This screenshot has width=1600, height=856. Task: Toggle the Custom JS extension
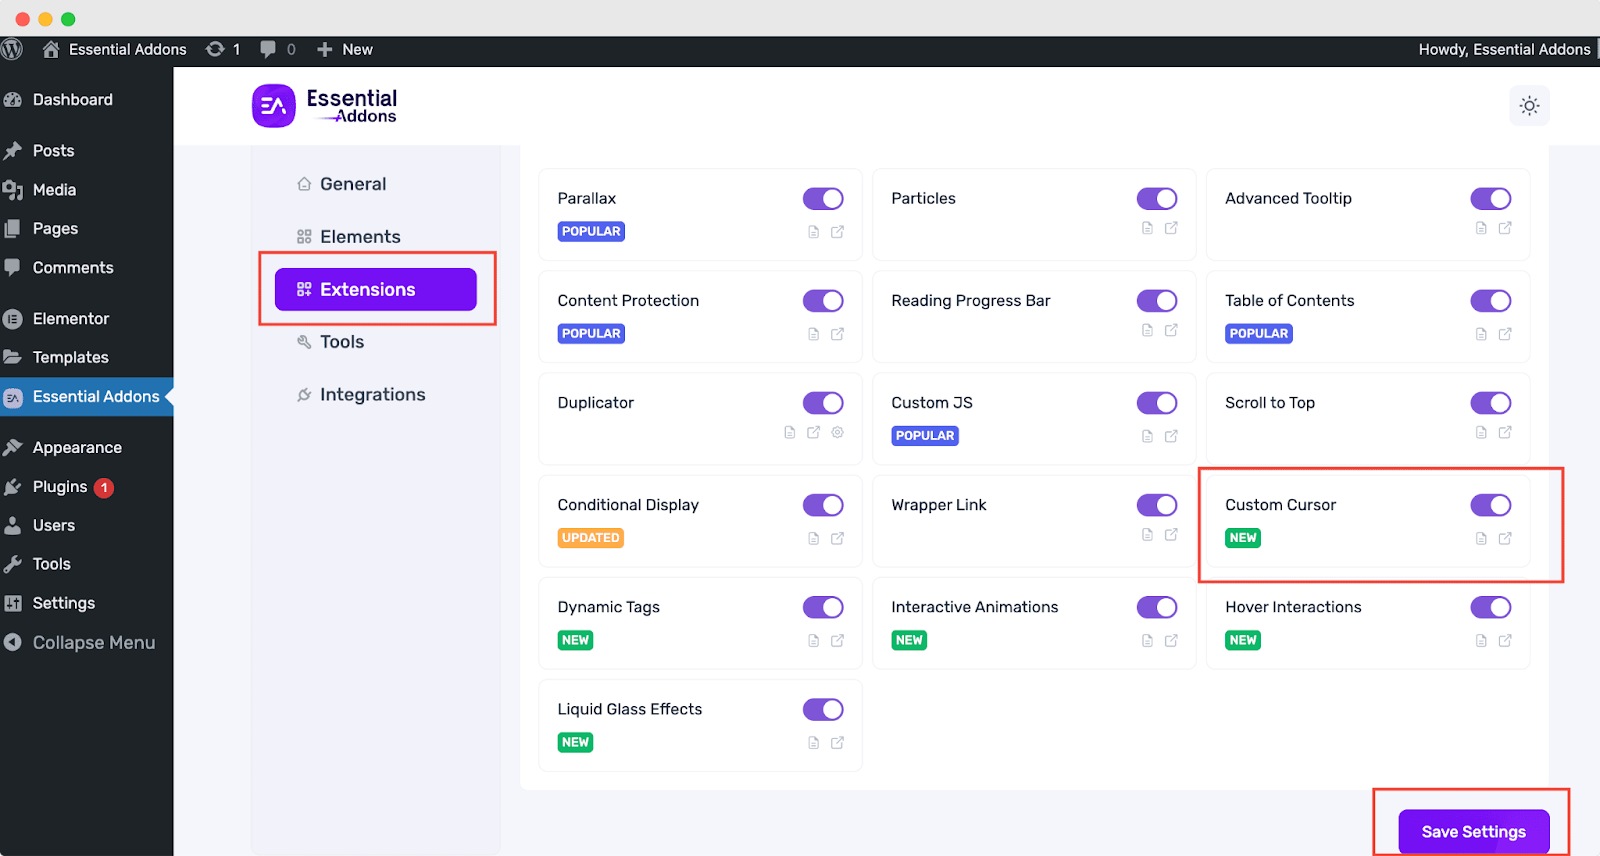(1157, 403)
